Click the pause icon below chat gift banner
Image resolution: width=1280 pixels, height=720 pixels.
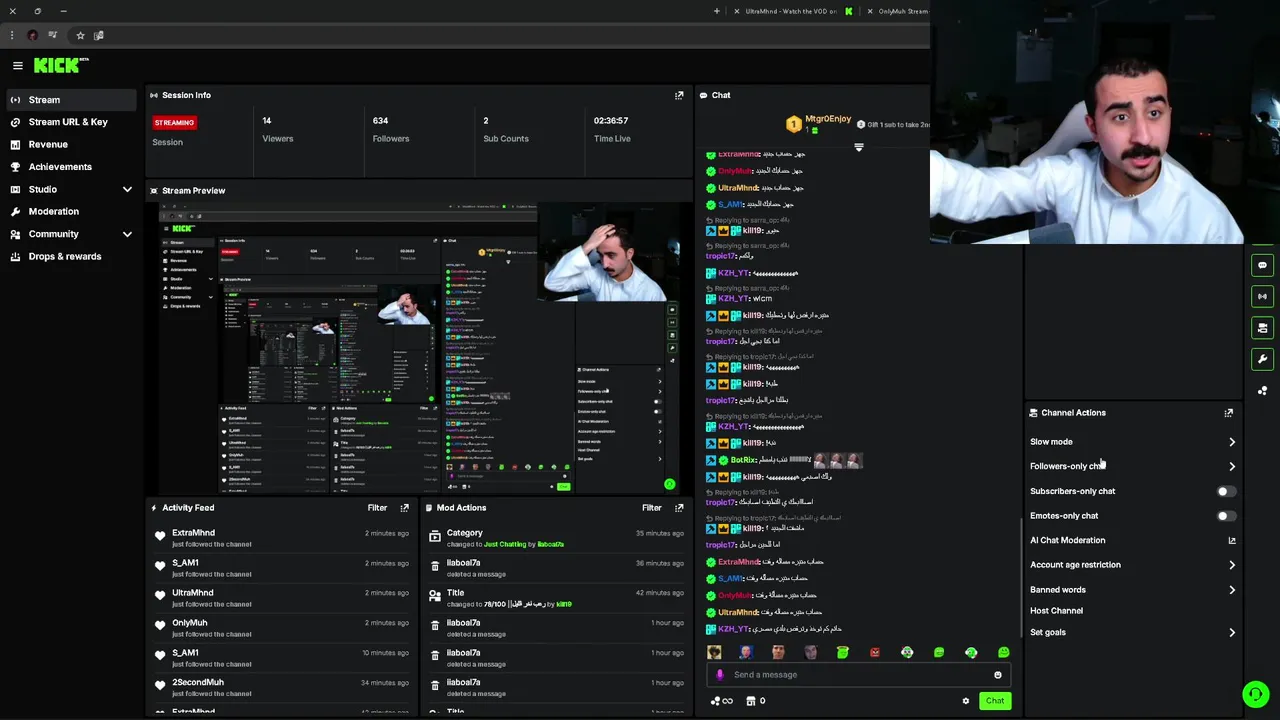[x=858, y=148]
